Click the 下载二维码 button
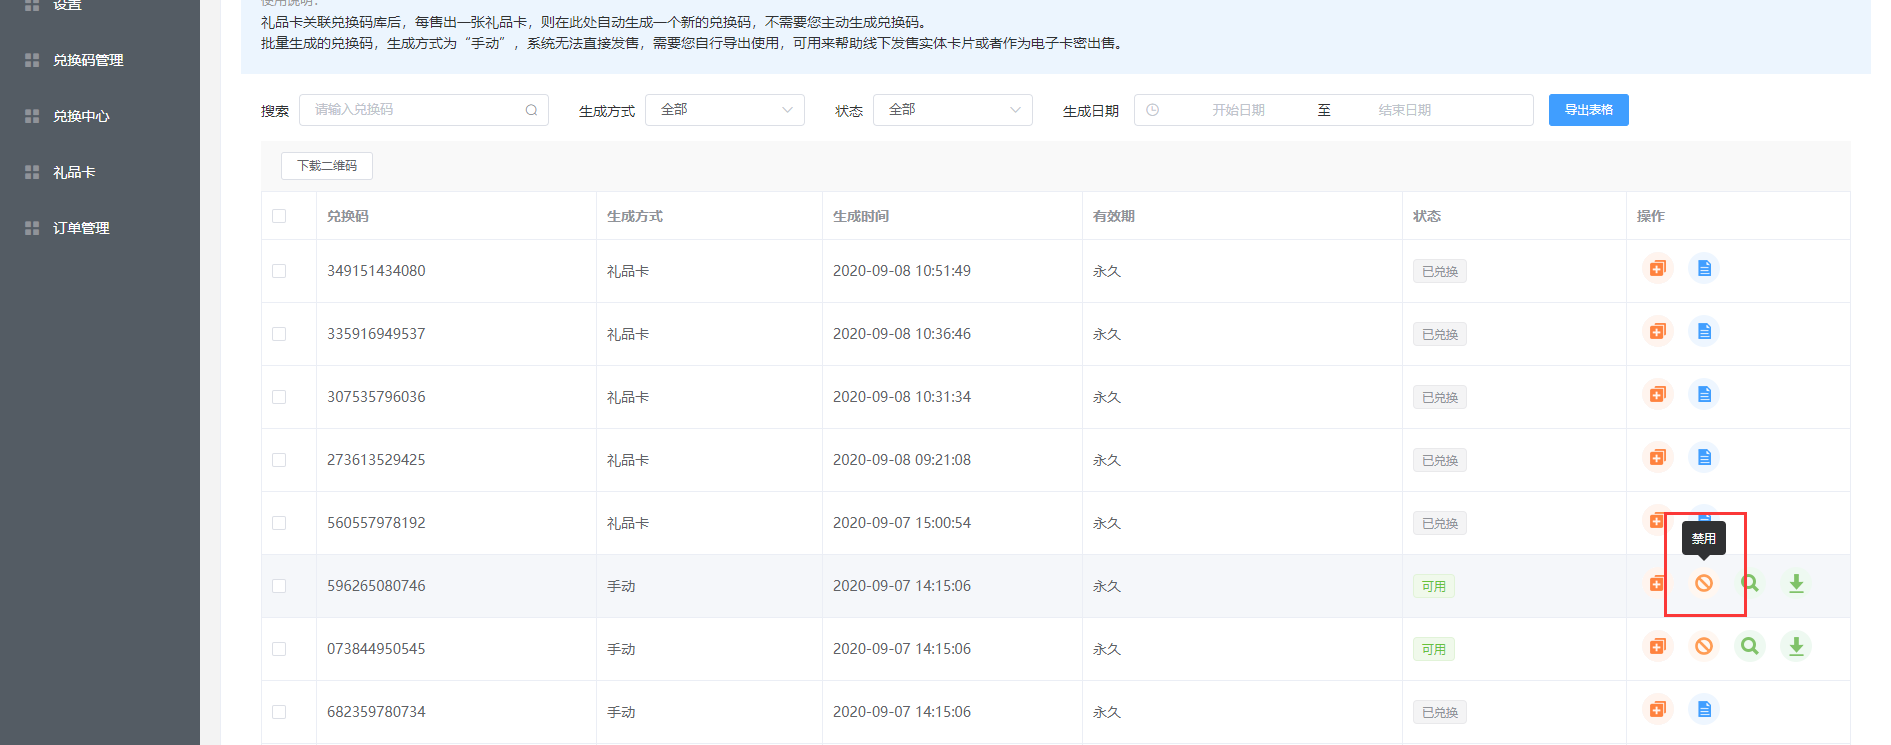 click(327, 166)
